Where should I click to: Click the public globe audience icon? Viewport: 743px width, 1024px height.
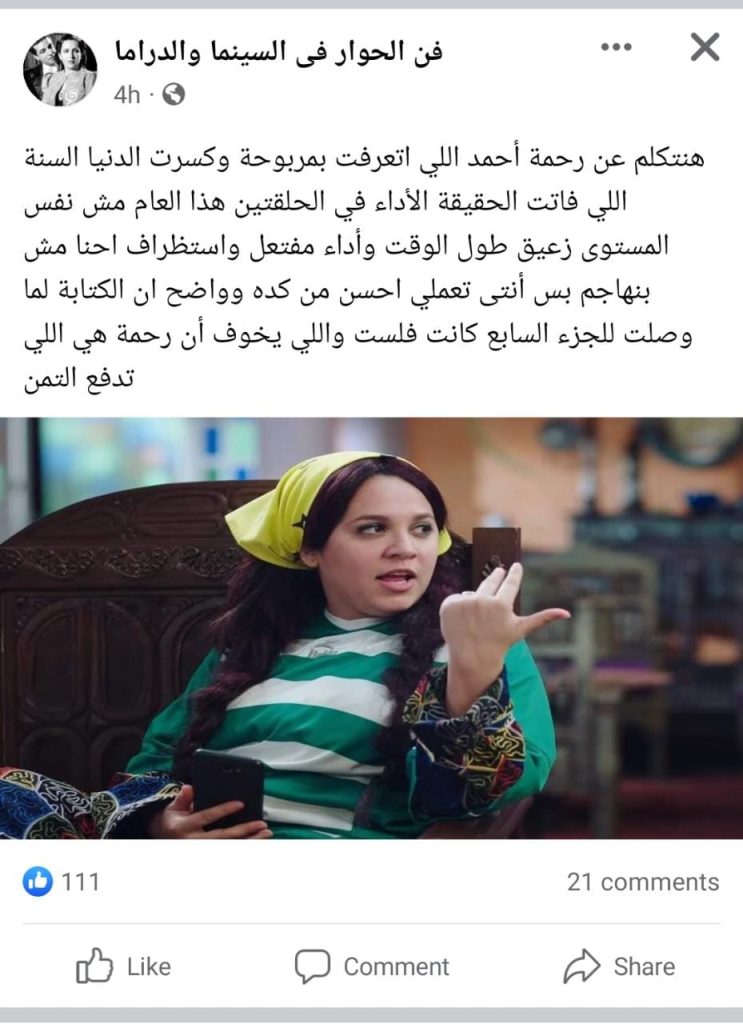(x=174, y=95)
